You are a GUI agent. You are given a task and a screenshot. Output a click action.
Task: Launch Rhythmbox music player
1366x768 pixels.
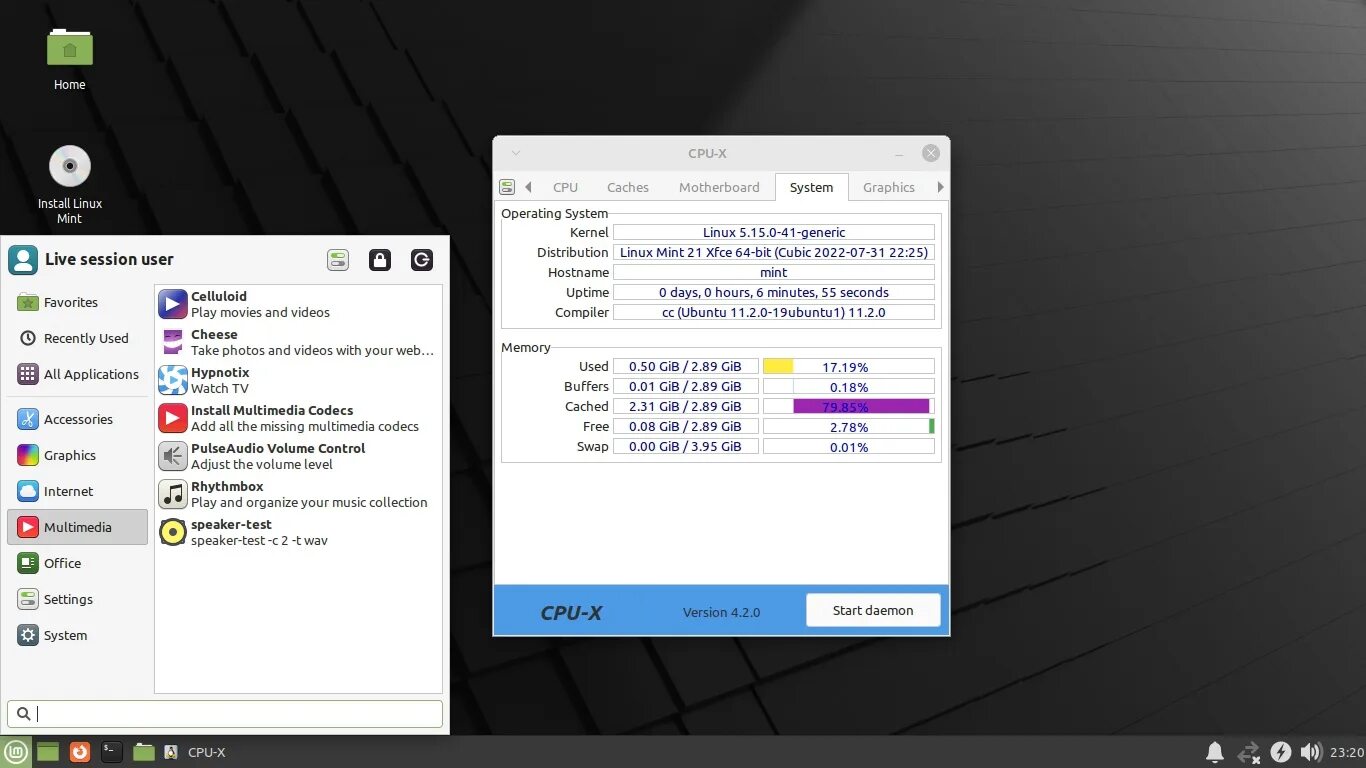click(x=298, y=494)
